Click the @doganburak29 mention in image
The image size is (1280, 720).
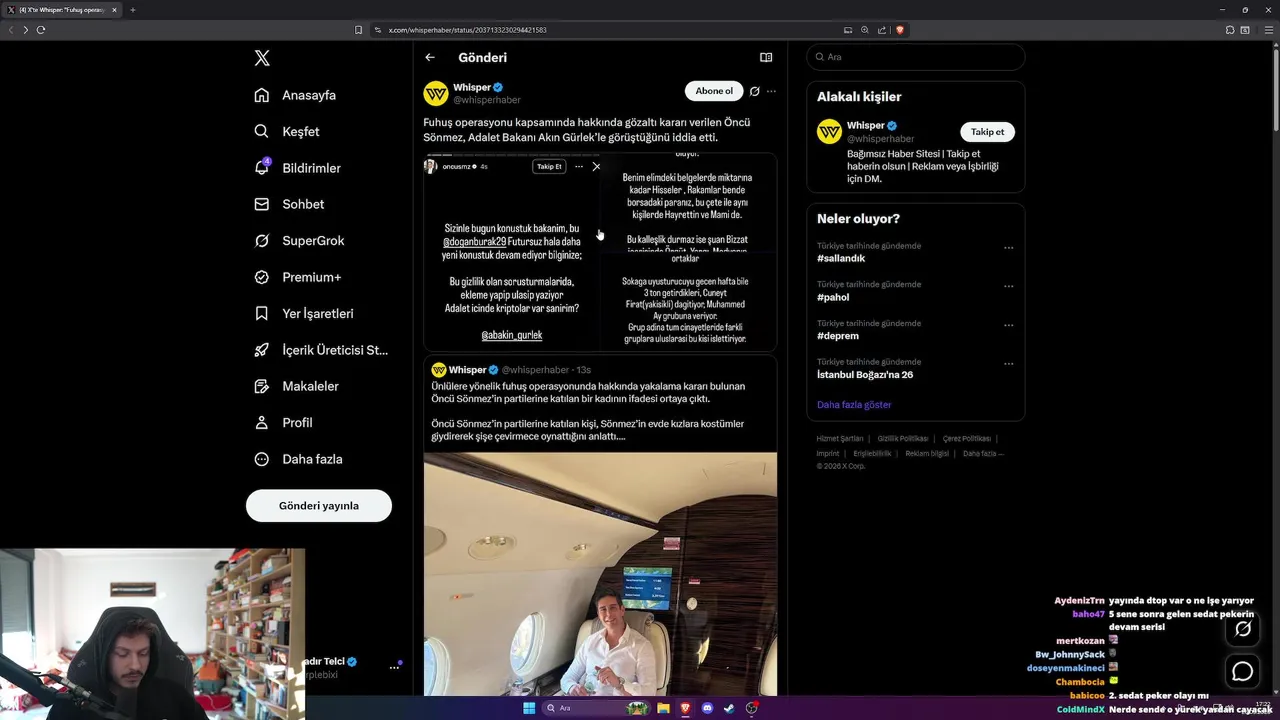click(x=475, y=242)
